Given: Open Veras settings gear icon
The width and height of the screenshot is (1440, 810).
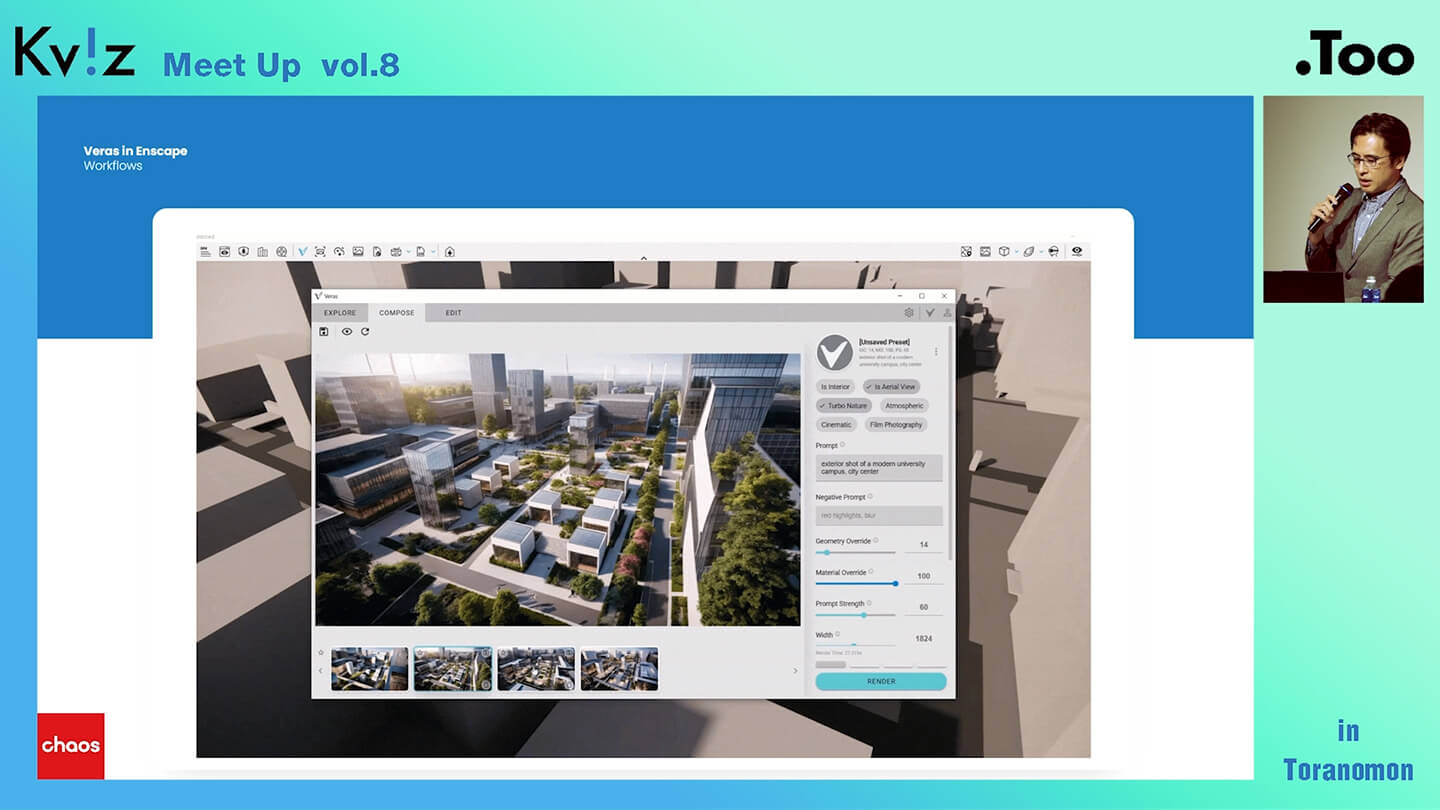Looking at the screenshot, I should (x=909, y=313).
